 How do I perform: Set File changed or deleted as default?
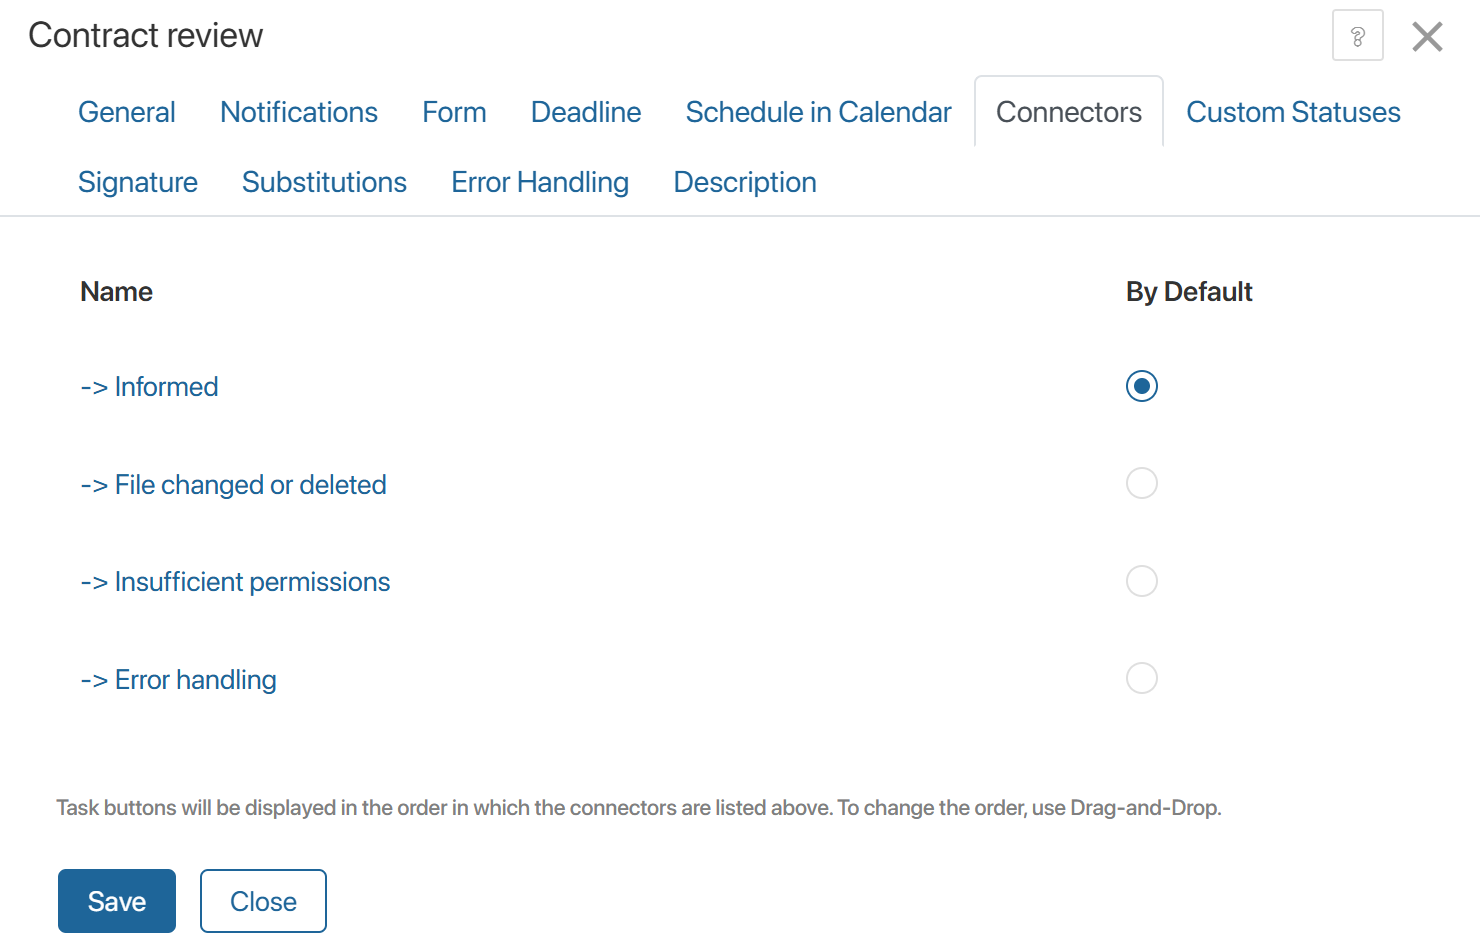1141,484
